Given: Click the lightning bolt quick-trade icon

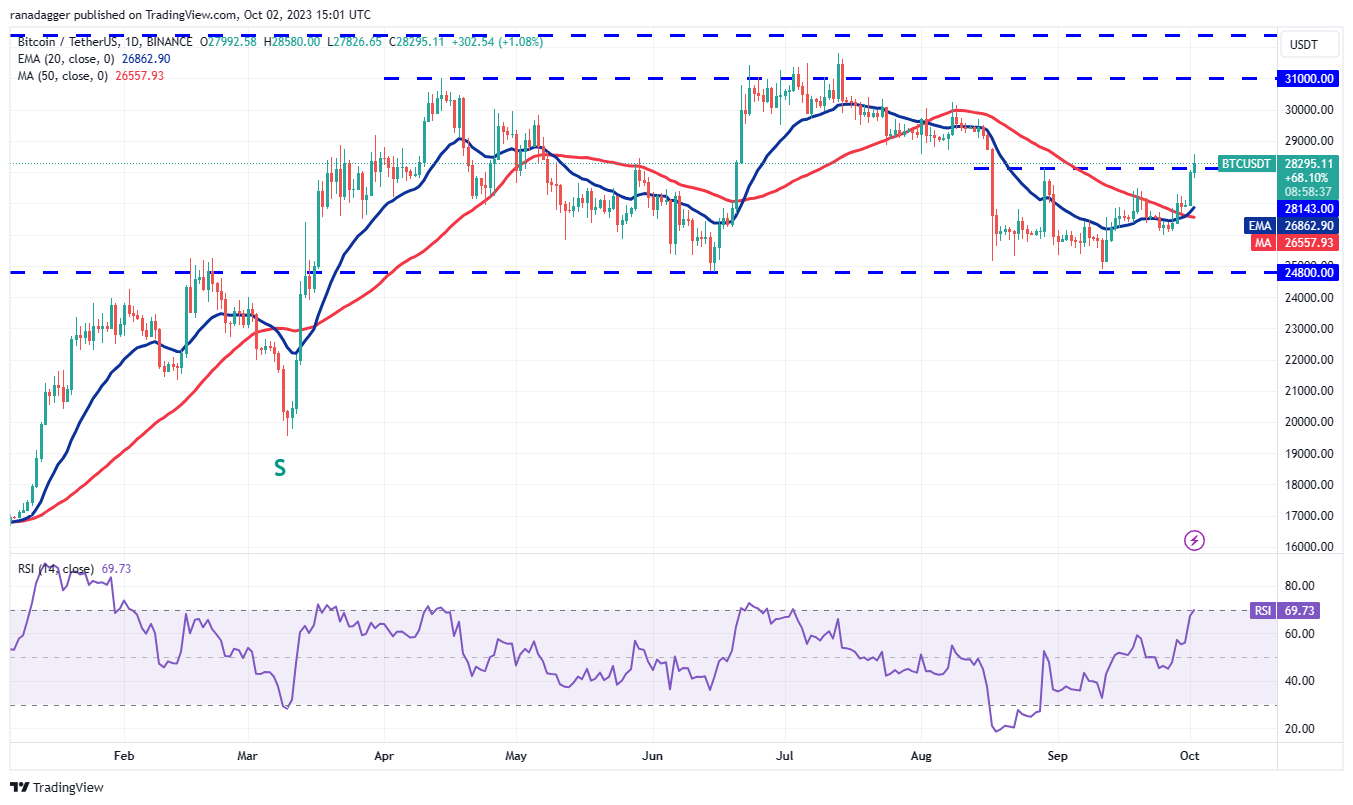Looking at the screenshot, I should [1193, 540].
